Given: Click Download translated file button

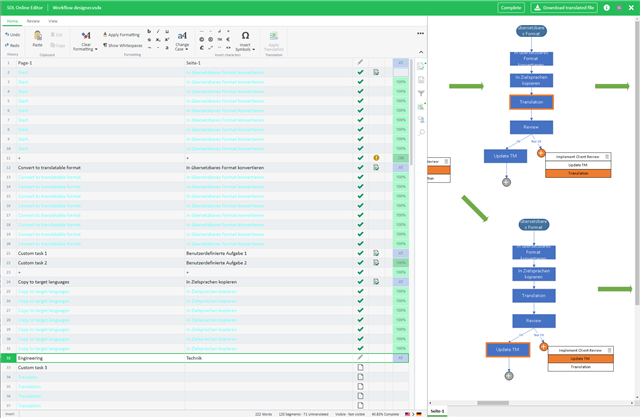Looking at the screenshot, I should [563, 7].
